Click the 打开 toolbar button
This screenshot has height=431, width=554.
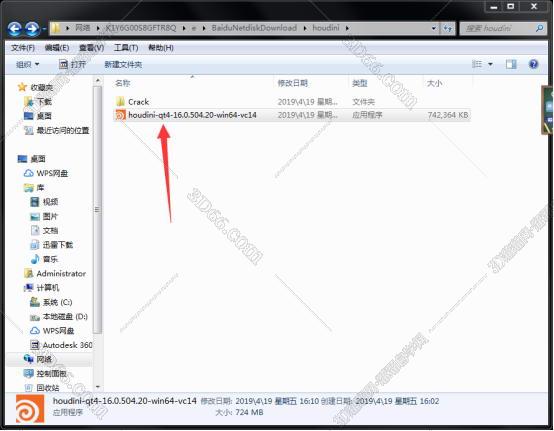point(72,65)
